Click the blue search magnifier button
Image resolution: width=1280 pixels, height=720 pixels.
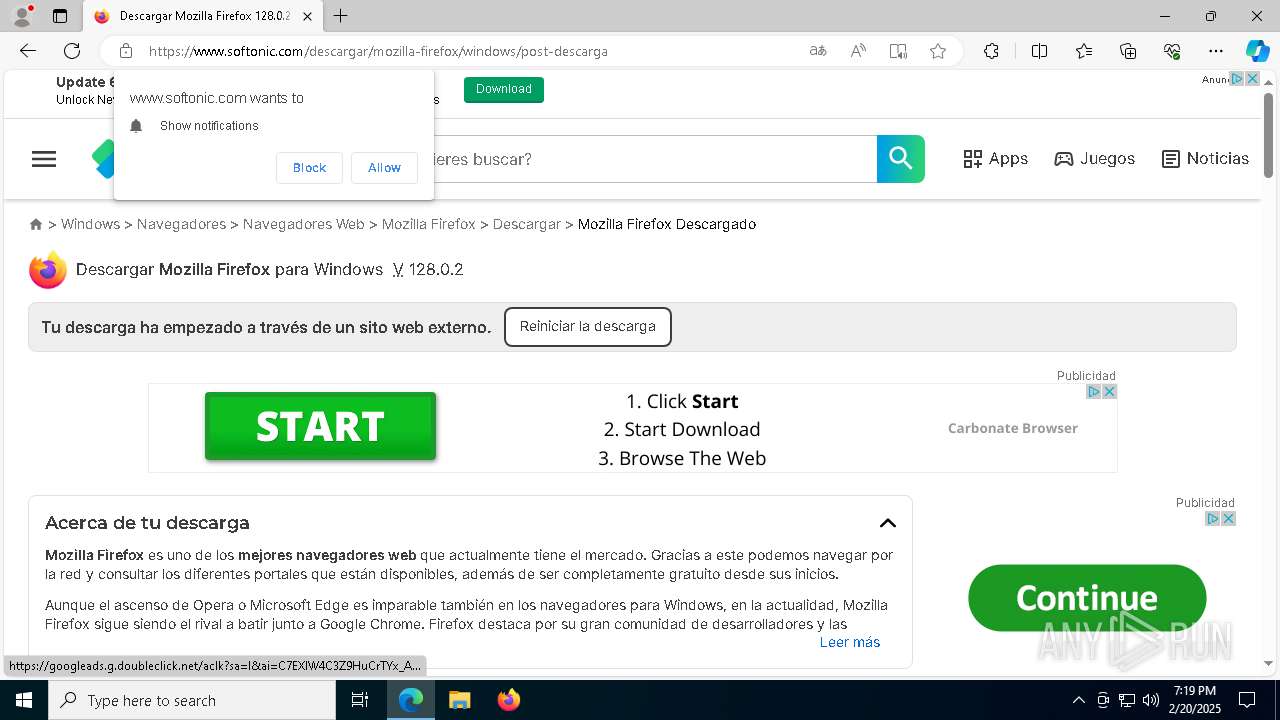click(901, 159)
